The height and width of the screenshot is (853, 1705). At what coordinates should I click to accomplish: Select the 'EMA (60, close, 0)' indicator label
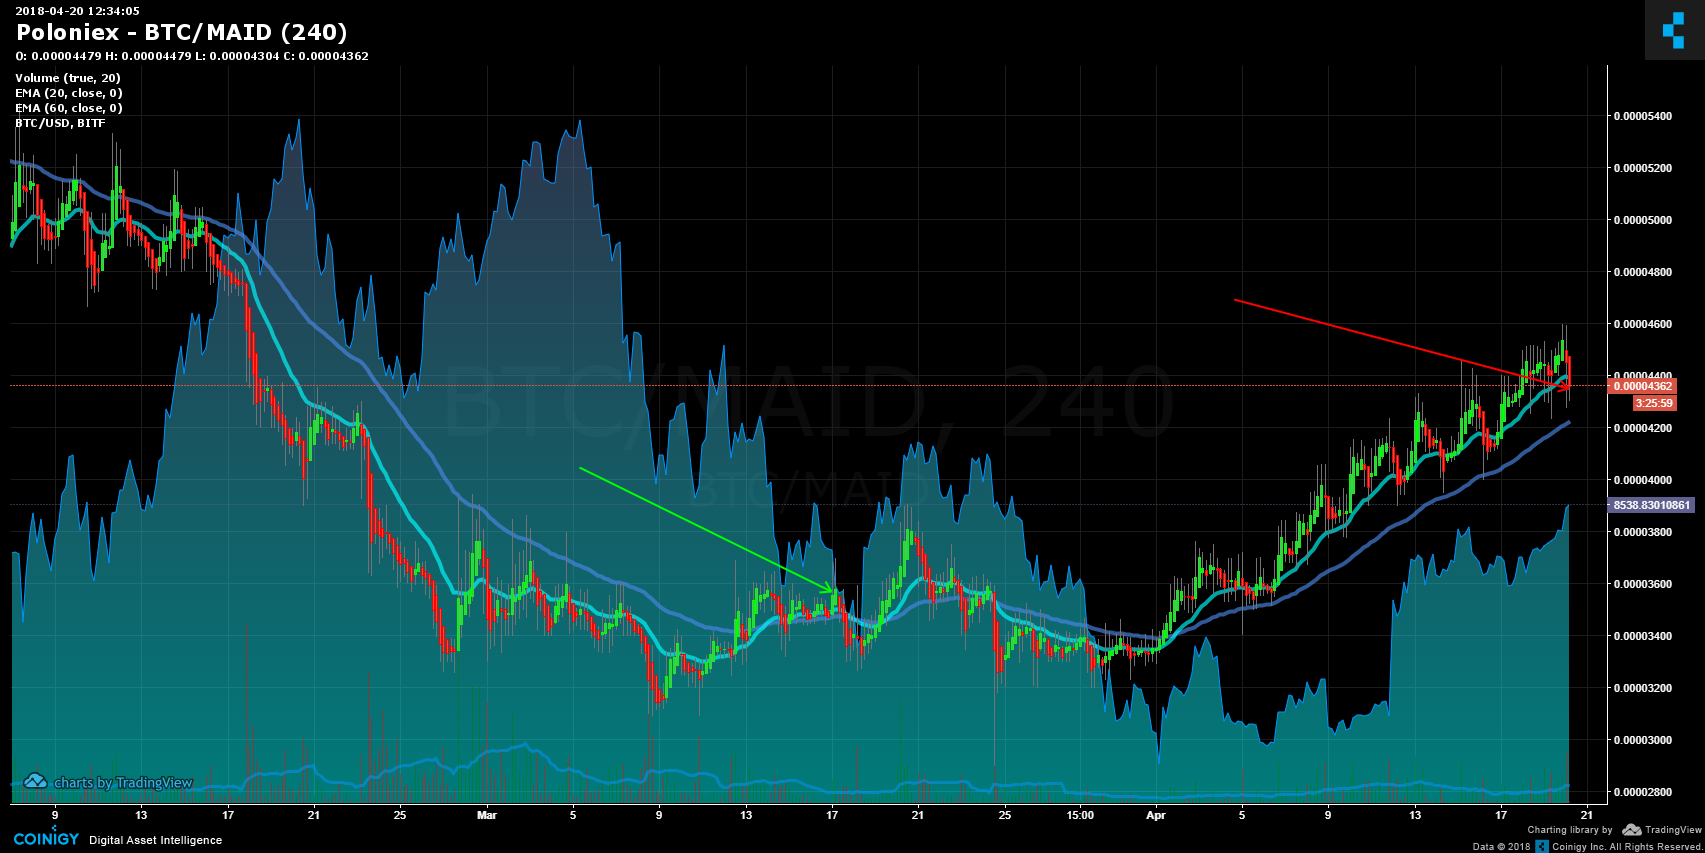[x=69, y=108]
